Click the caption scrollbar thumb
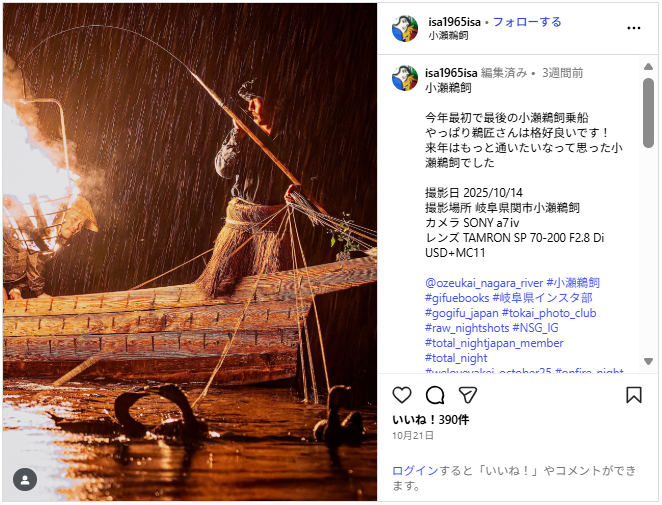662x505 pixels. (648, 113)
